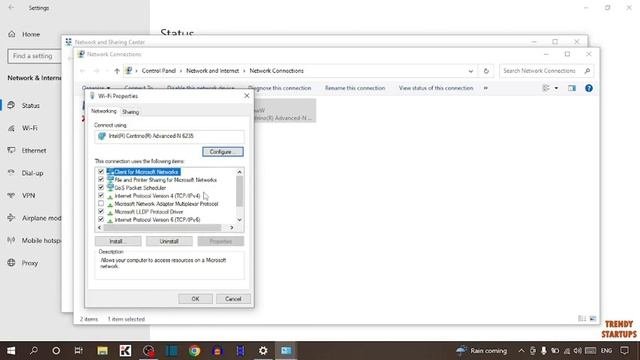
Task: Select Internet Protocol Version 4 (TCP/IPv4) item
Action: tap(157, 196)
